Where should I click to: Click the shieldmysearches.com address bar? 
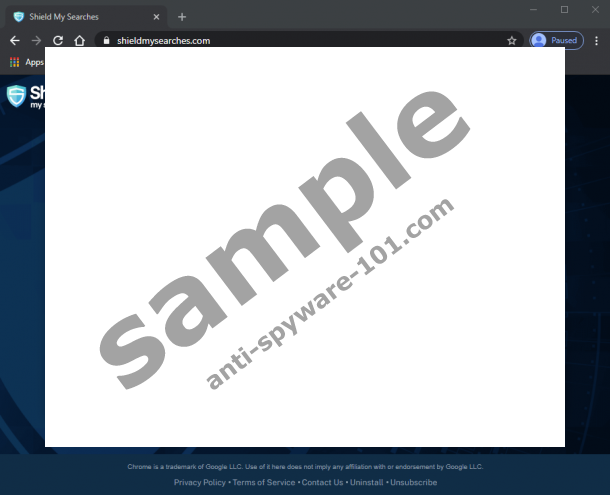[x=300, y=41]
